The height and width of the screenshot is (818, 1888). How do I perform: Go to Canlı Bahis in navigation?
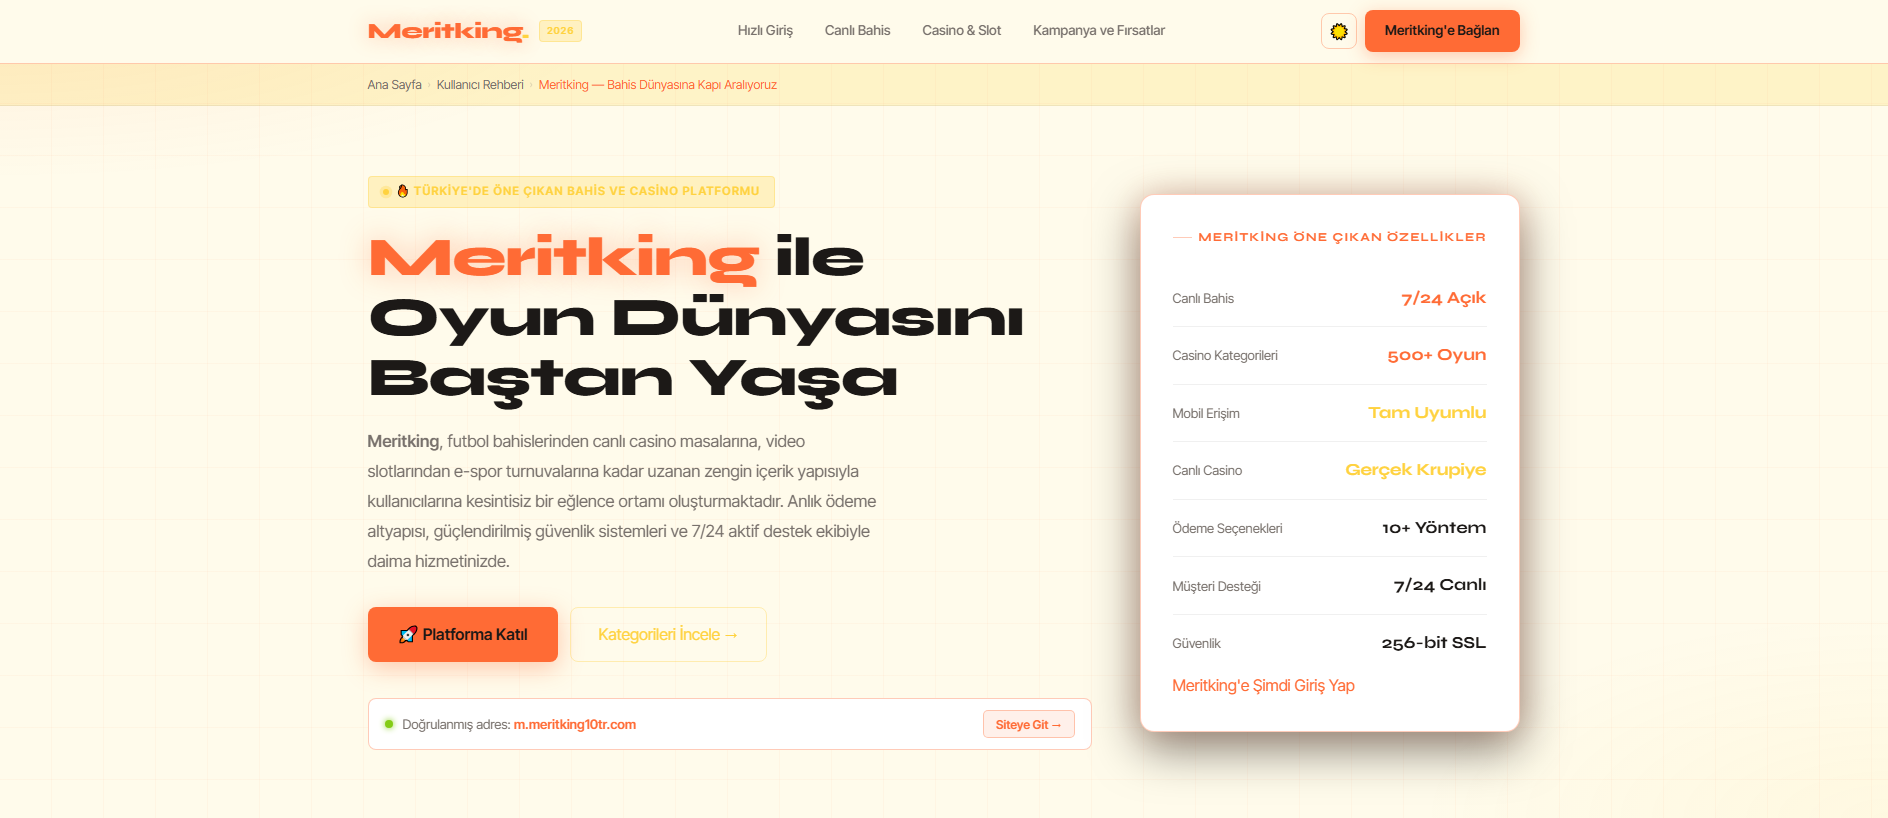point(857,31)
